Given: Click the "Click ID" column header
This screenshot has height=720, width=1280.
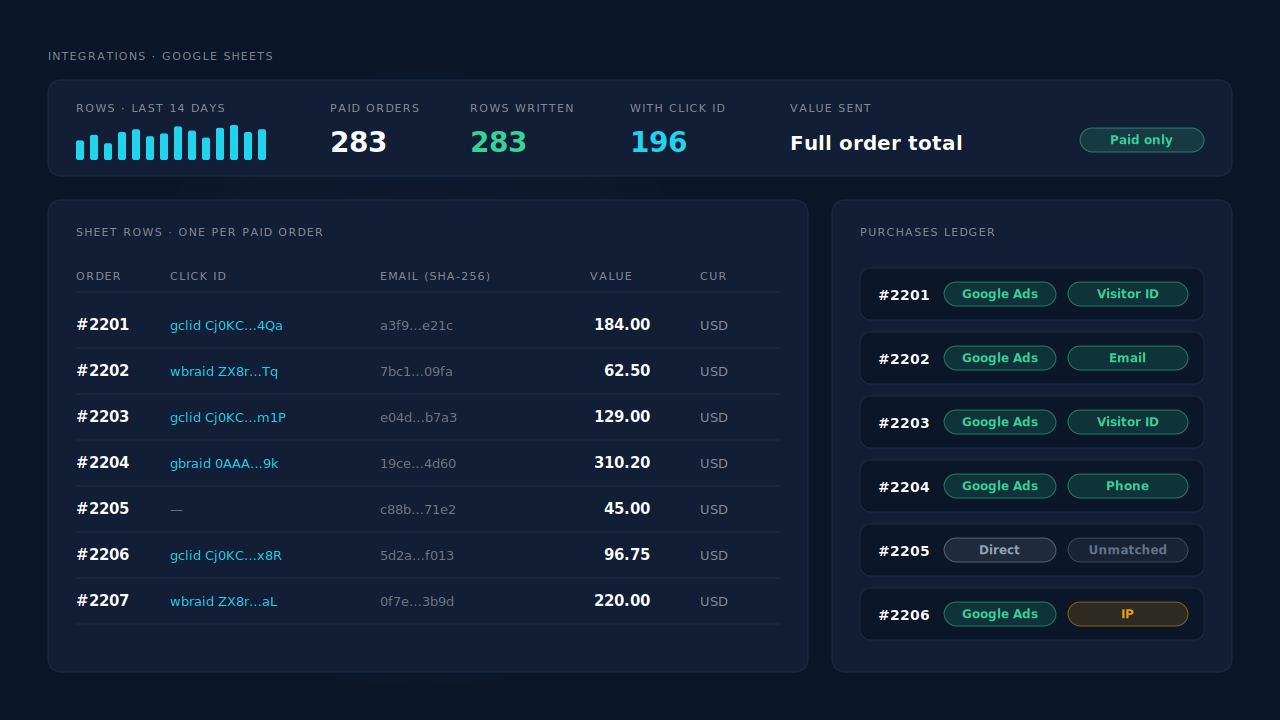Looking at the screenshot, I should (x=198, y=276).
